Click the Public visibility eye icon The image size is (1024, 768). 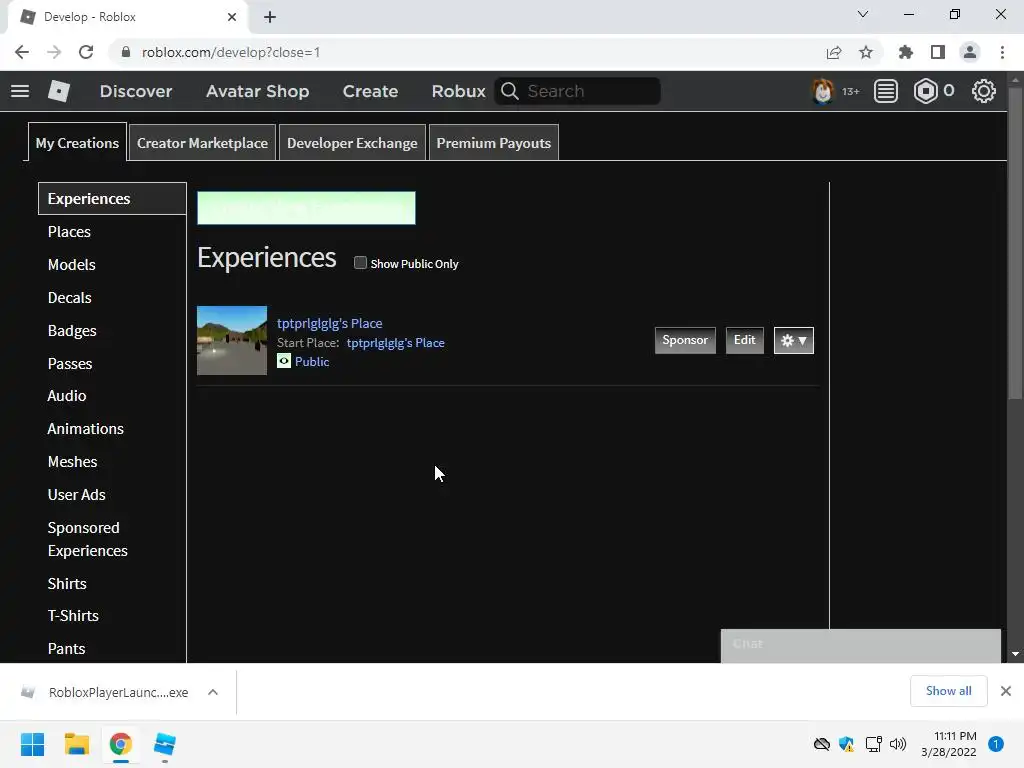click(284, 360)
